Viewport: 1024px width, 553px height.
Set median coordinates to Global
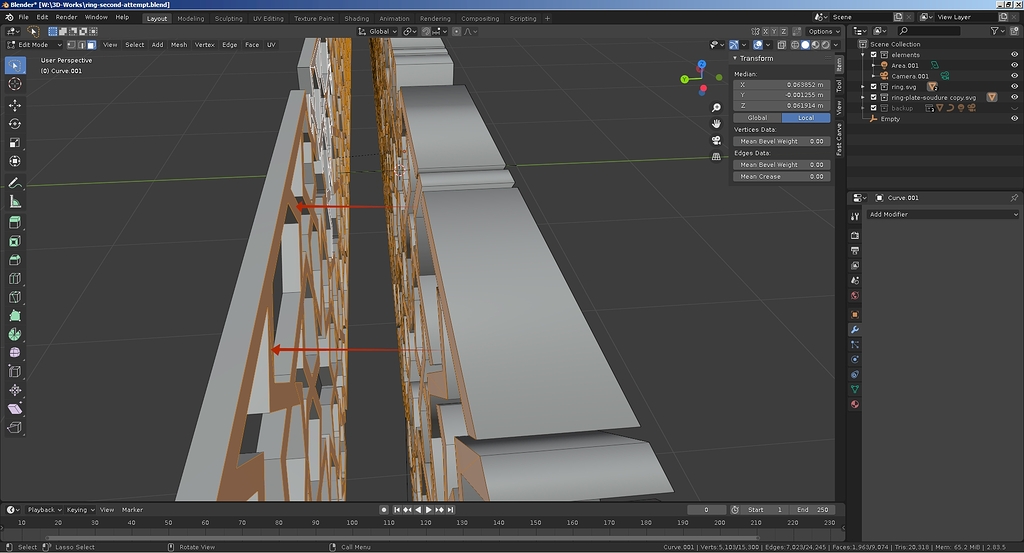pos(758,118)
